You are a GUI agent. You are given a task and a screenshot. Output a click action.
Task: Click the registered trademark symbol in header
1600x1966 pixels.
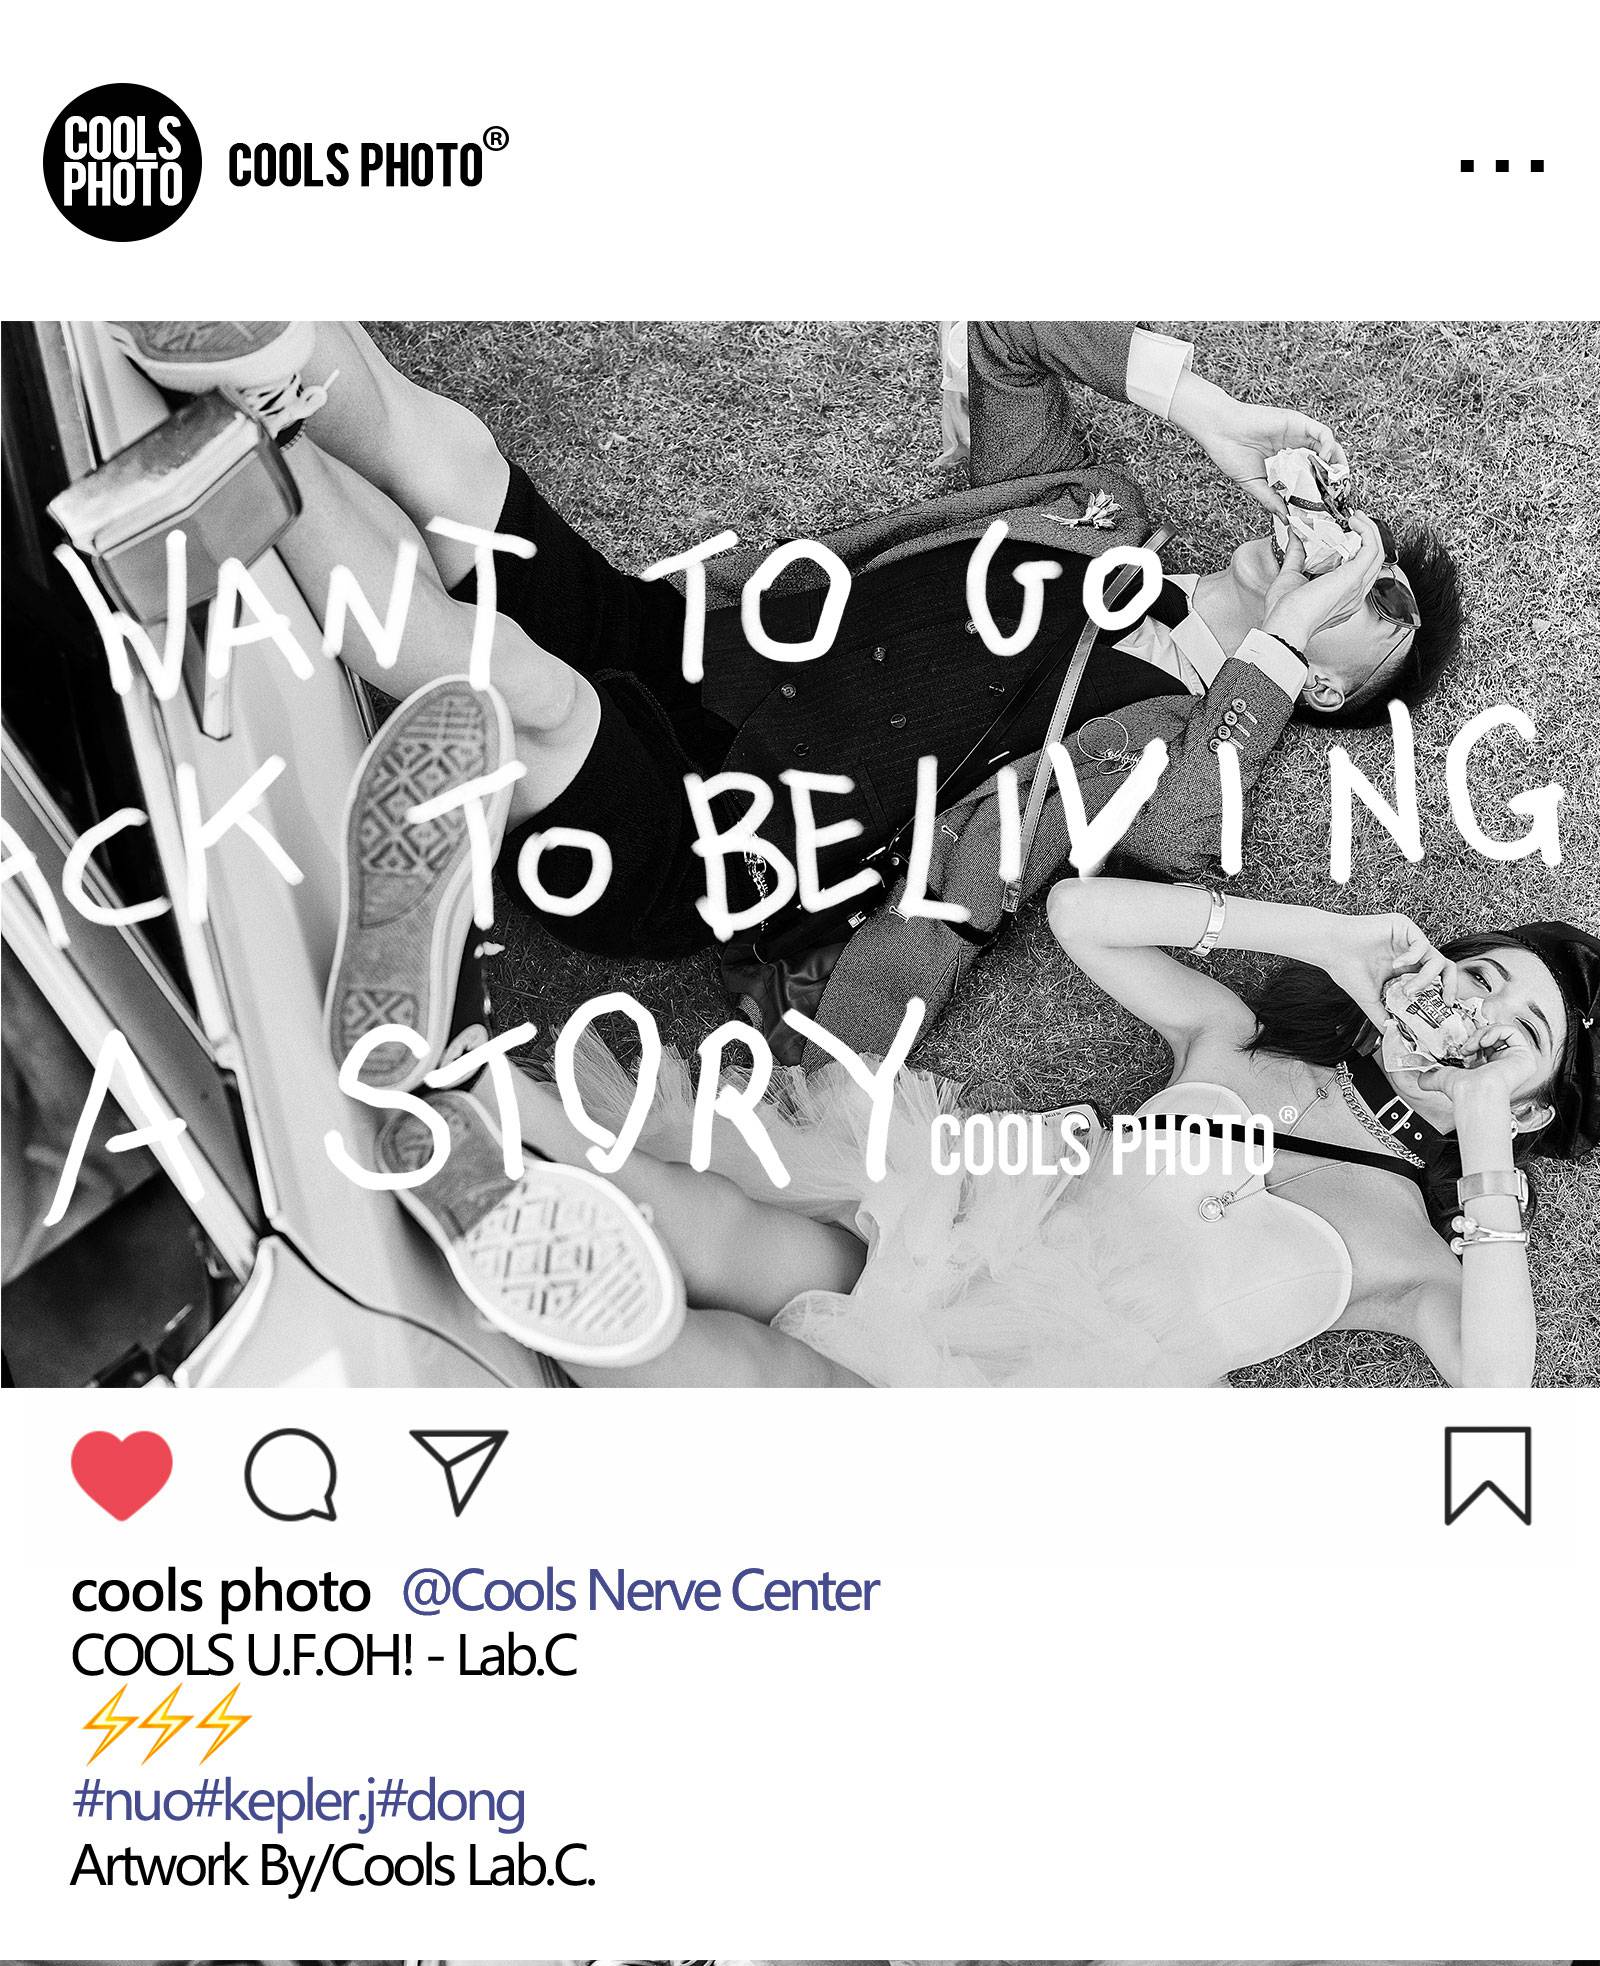(x=495, y=140)
